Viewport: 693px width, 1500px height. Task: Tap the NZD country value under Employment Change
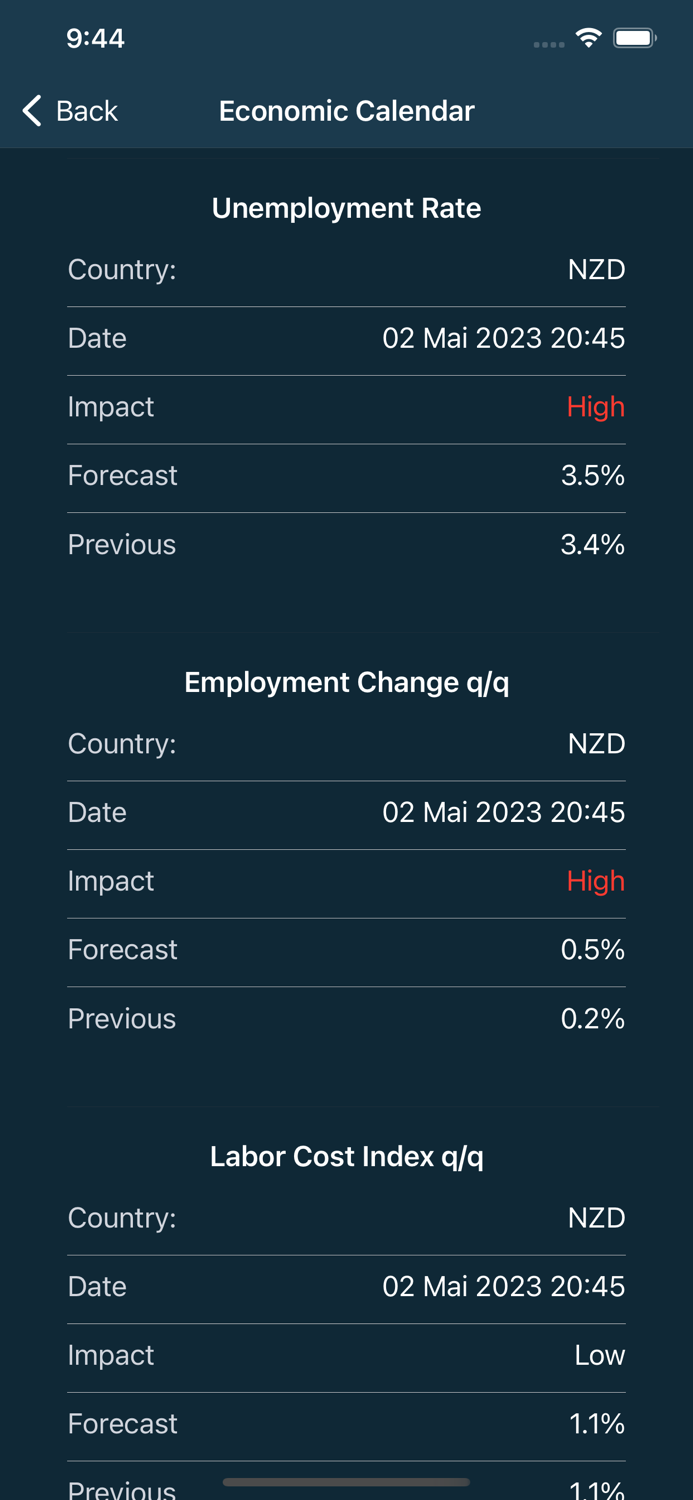click(596, 744)
